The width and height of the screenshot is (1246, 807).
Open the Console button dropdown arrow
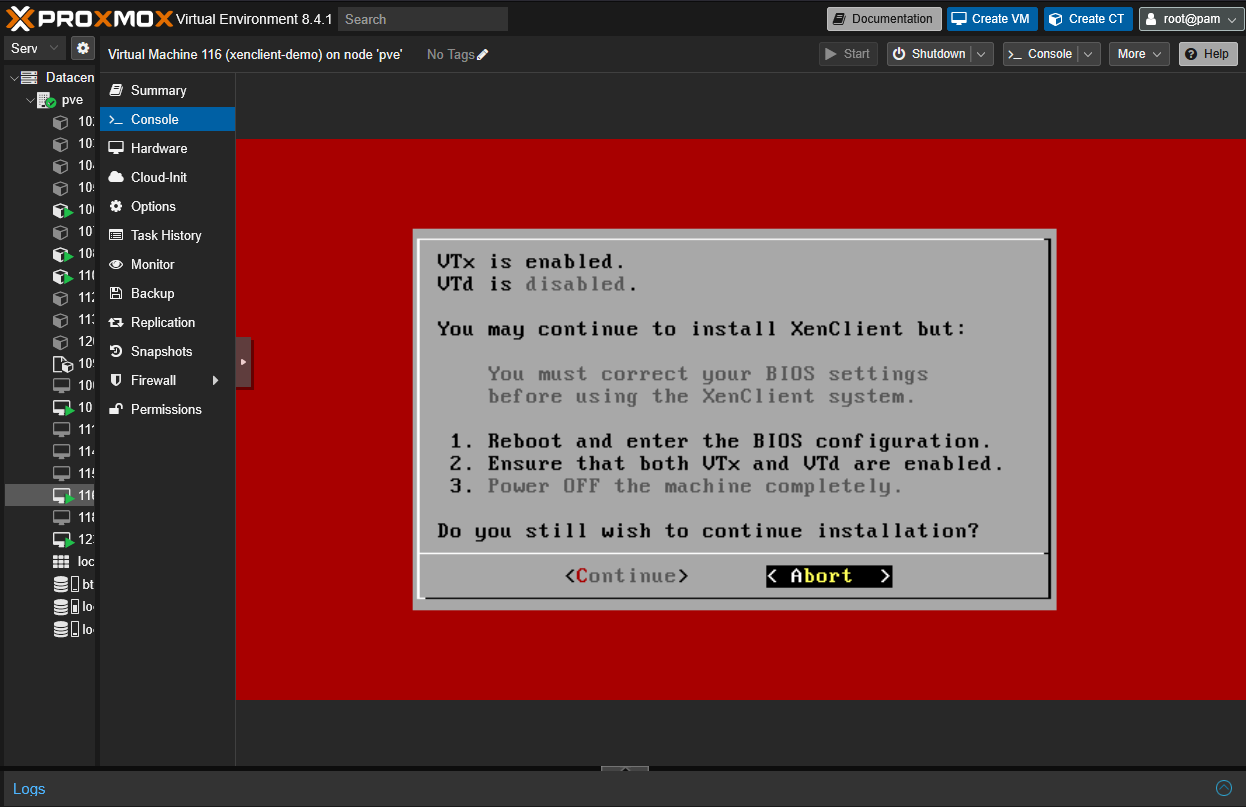click(x=1089, y=54)
